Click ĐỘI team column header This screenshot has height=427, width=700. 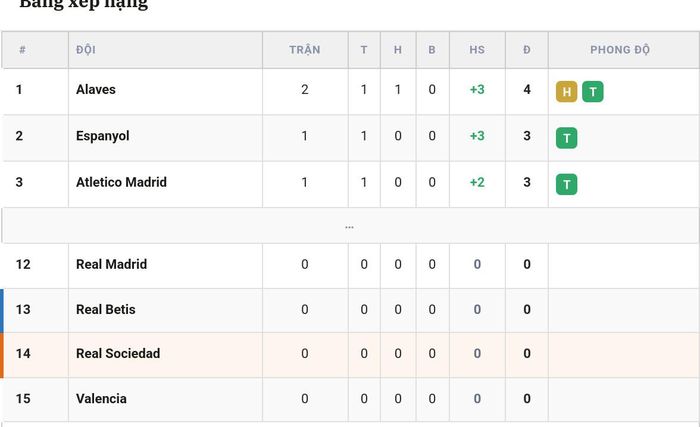pos(86,50)
